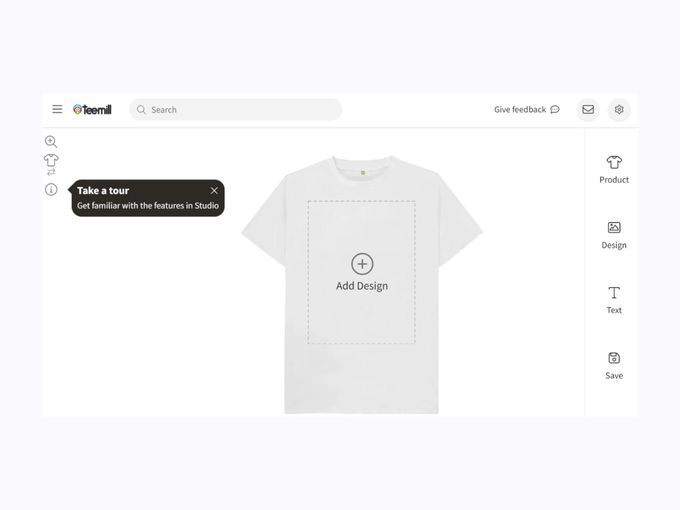Close the Take a tour tooltip

click(214, 190)
